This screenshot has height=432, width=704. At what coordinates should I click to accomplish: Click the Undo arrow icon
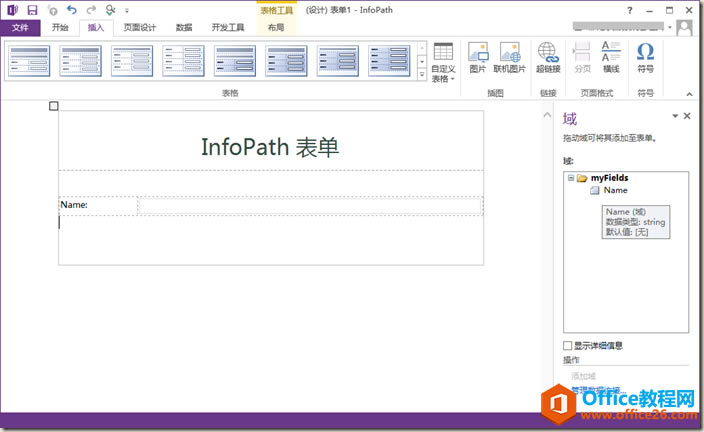coord(71,9)
